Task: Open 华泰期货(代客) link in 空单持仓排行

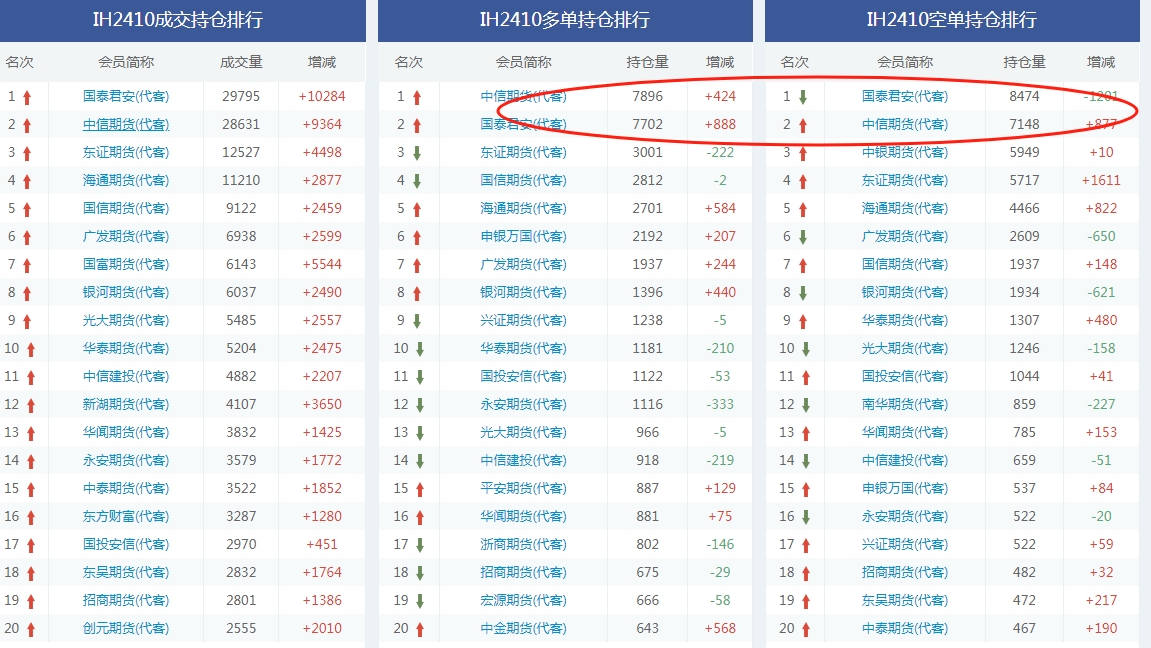Action: (x=904, y=320)
